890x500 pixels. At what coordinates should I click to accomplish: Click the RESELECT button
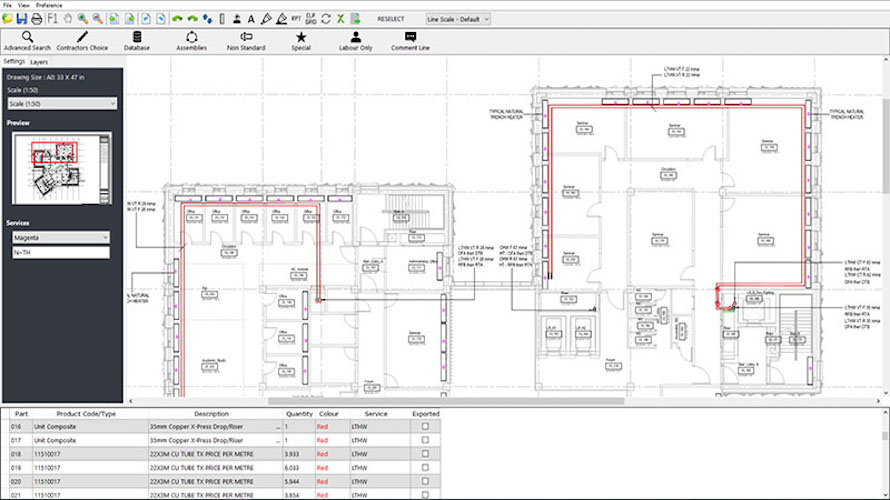coord(391,19)
